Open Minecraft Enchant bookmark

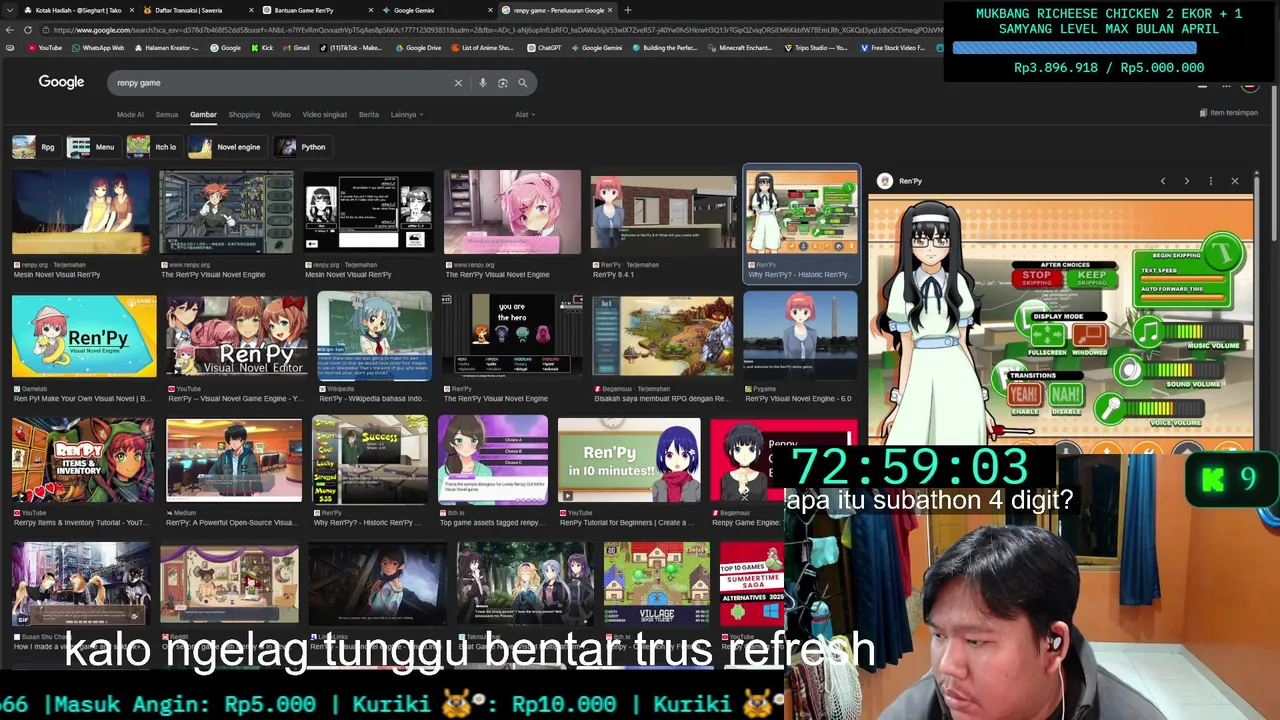pos(741,48)
